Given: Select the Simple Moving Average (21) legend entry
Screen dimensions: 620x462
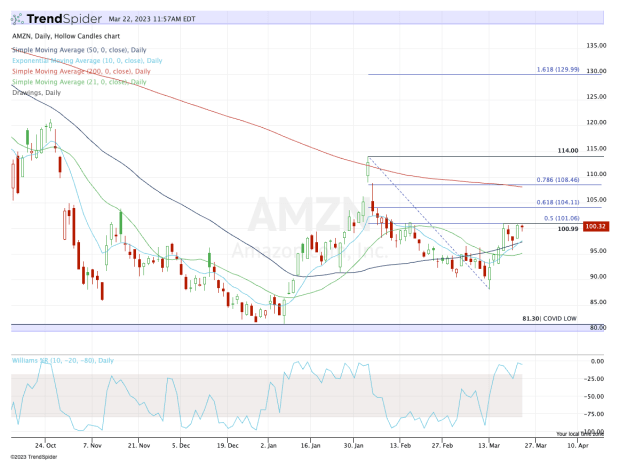Looking at the screenshot, I should click(79, 82).
